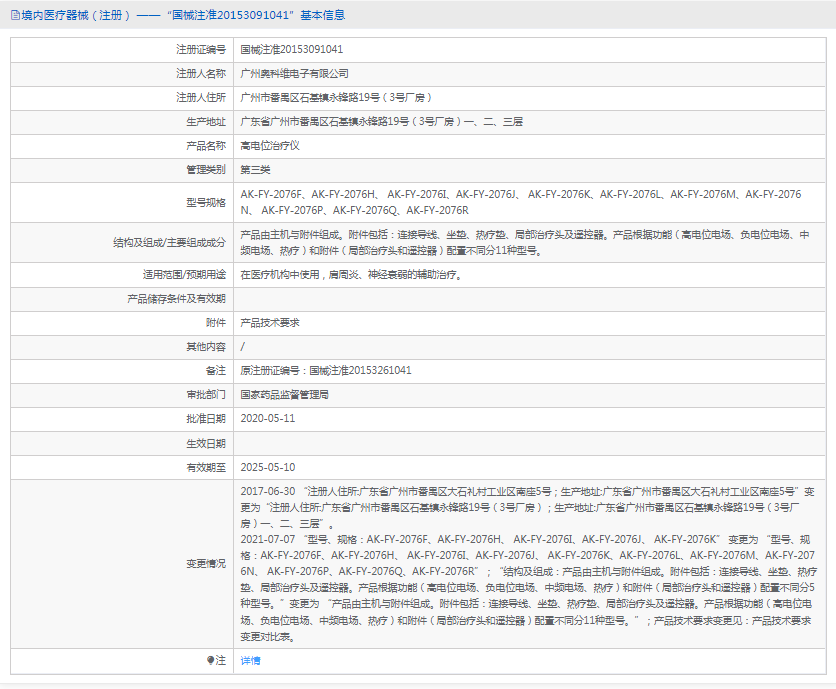Click the 审批部门 row label
Viewport: 836px width, 689px height.
206,395
